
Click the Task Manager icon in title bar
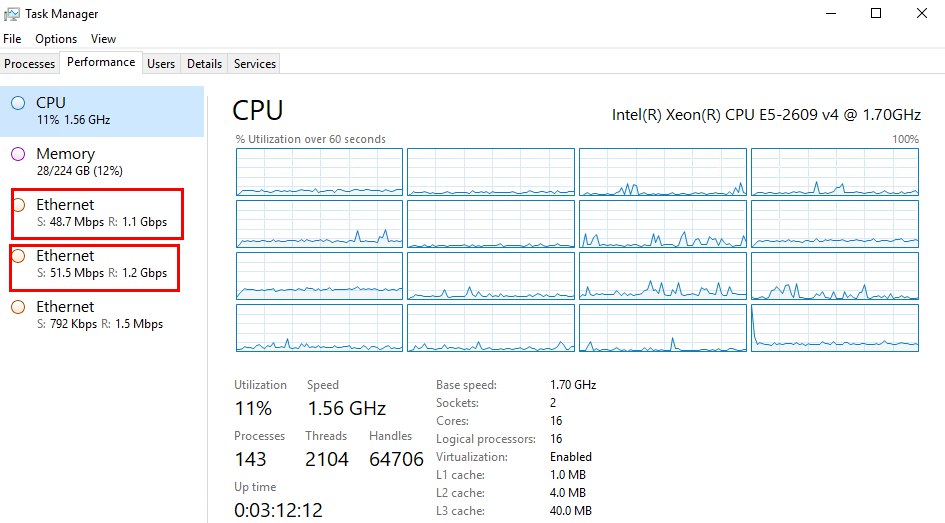pos(12,14)
